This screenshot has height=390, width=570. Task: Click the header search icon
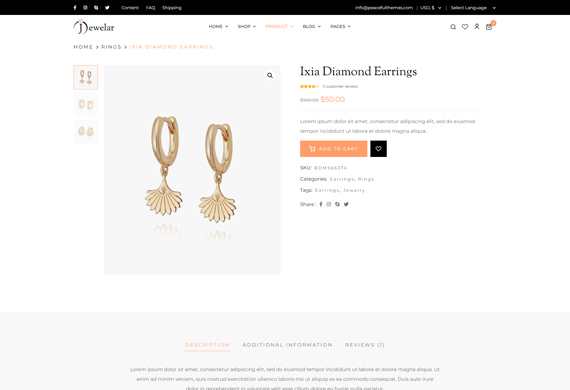pos(453,27)
